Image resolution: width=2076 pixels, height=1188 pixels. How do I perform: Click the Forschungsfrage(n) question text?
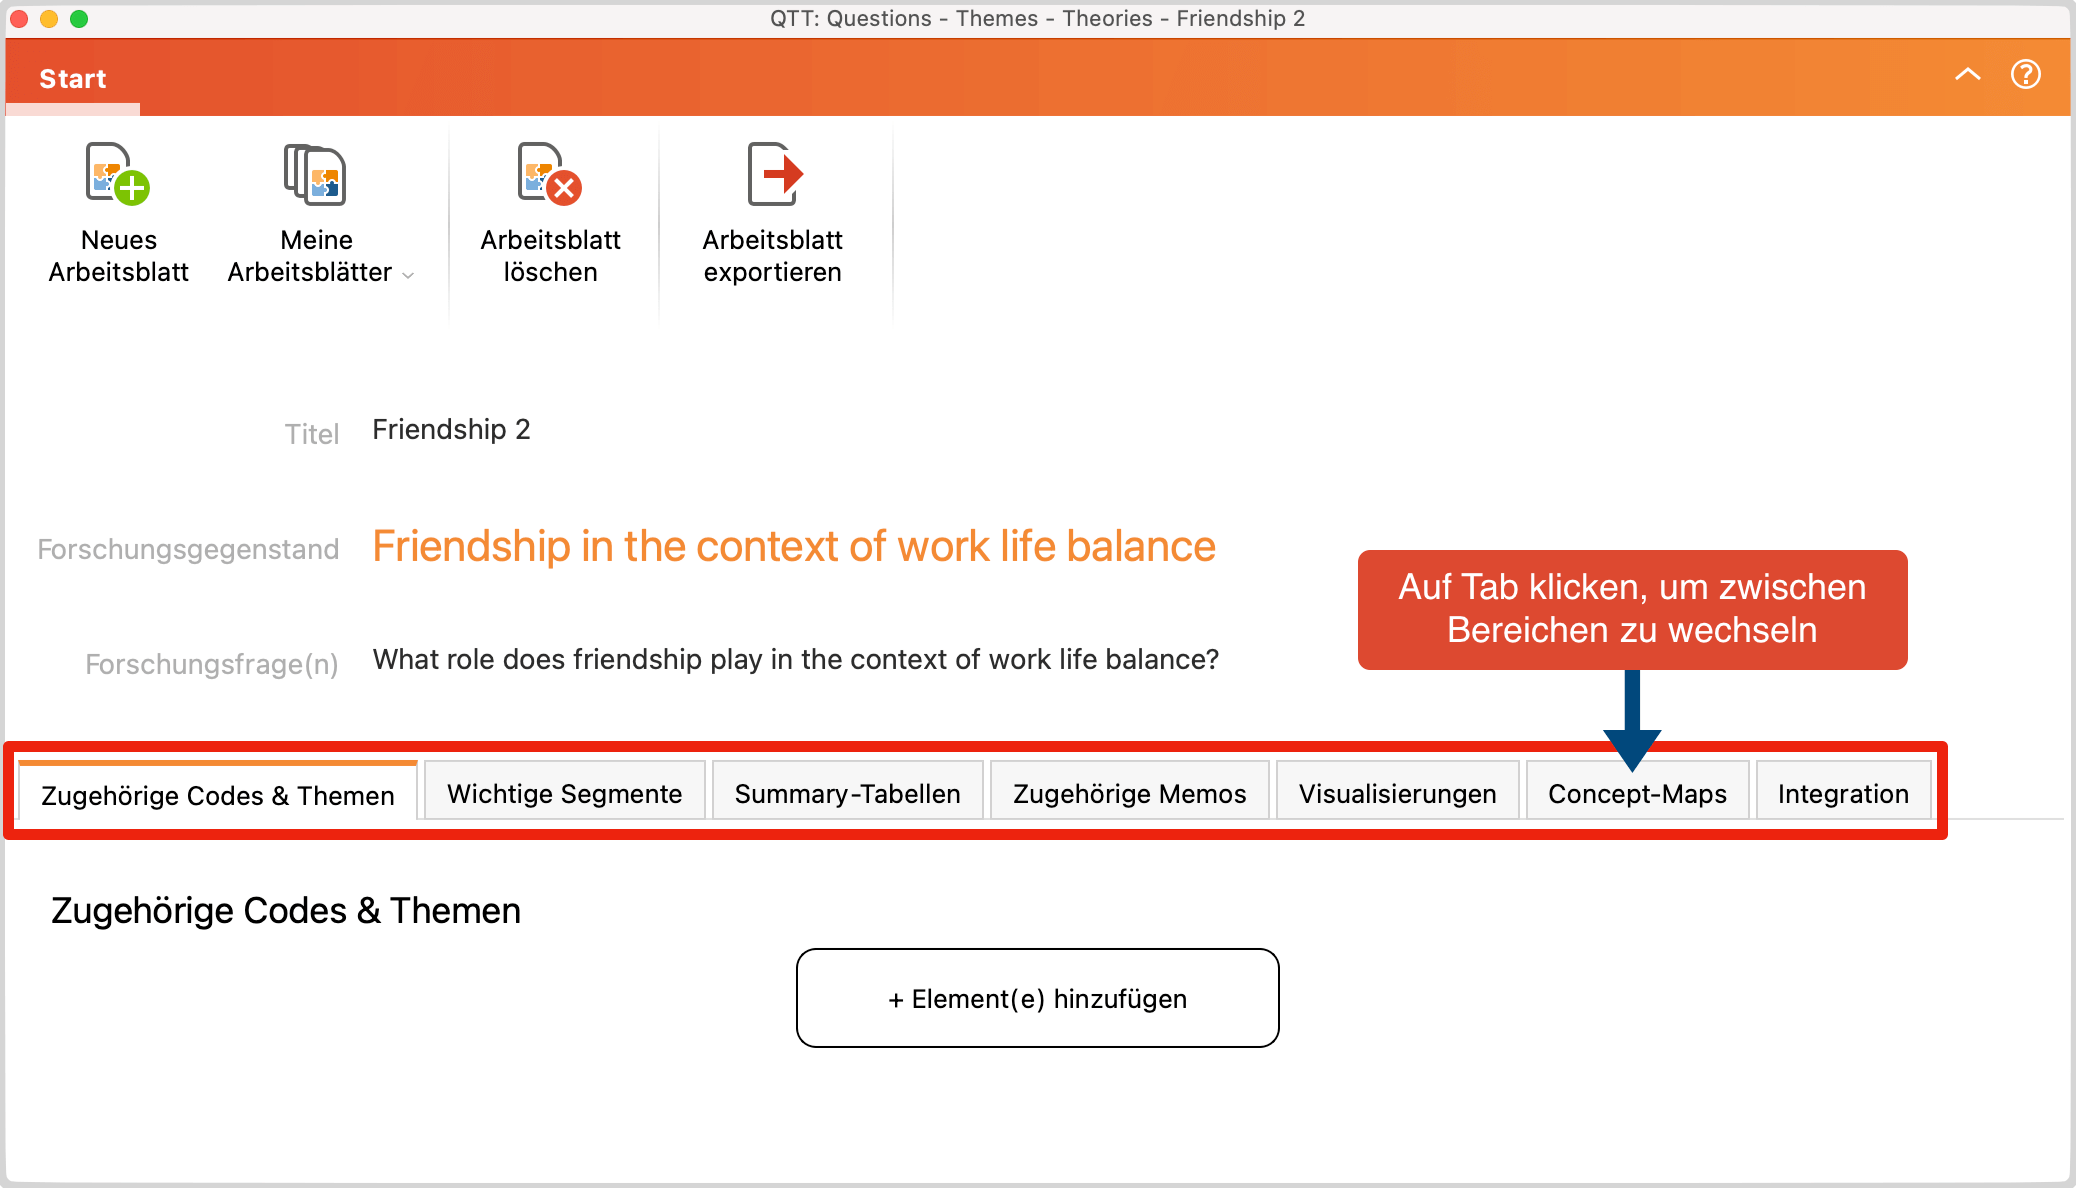click(x=795, y=660)
